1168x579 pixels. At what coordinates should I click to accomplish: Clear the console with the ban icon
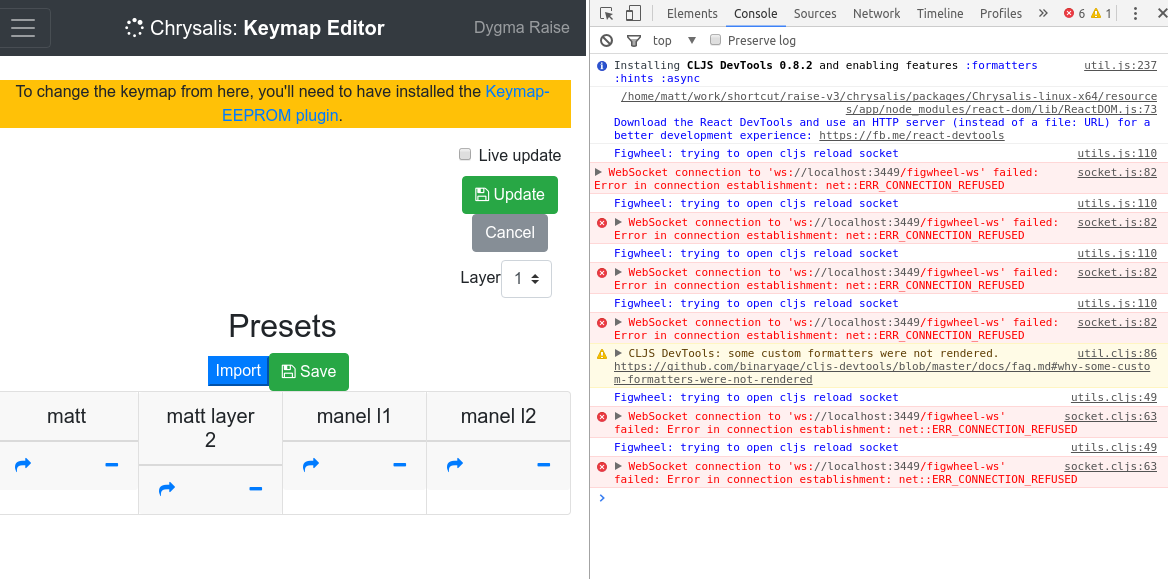pos(606,40)
